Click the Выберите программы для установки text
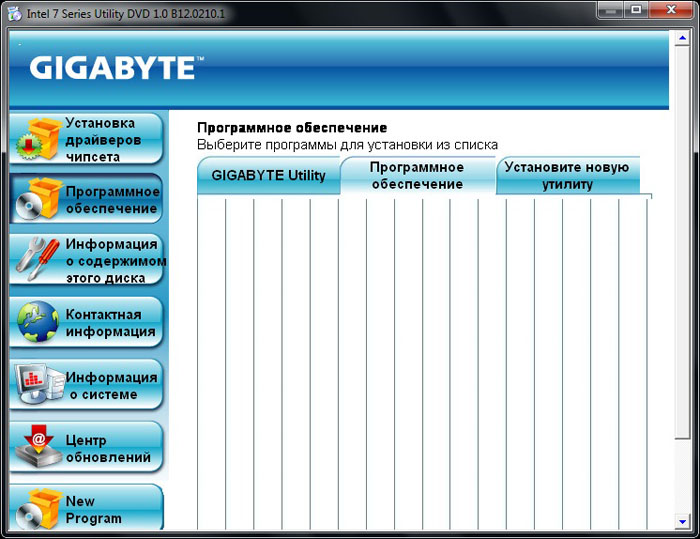The image size is (700, 539). pyautogui.click(x=347, y=145)
